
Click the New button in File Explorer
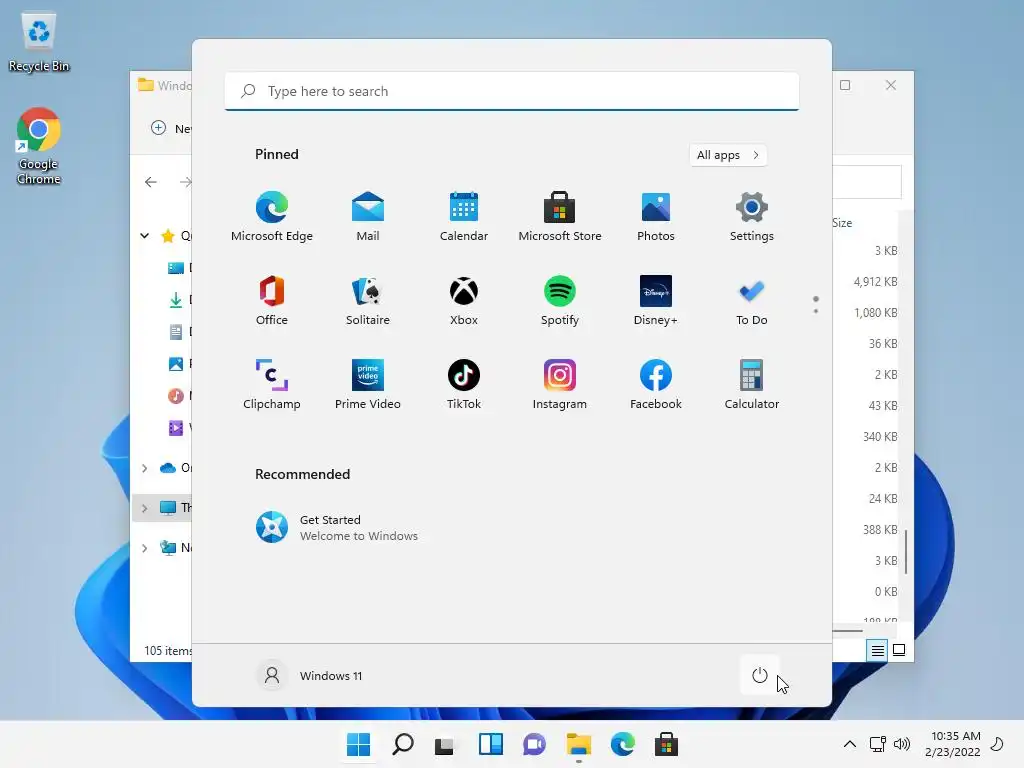pyautogui.click(x=171, y=128)
